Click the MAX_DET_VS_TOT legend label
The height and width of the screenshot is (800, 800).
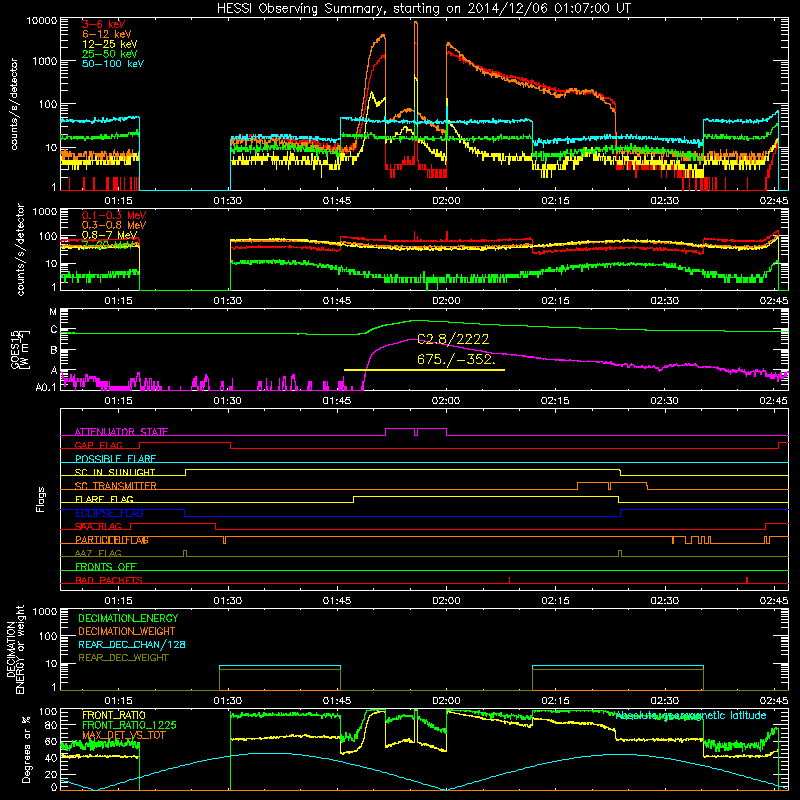click(122, 735)
